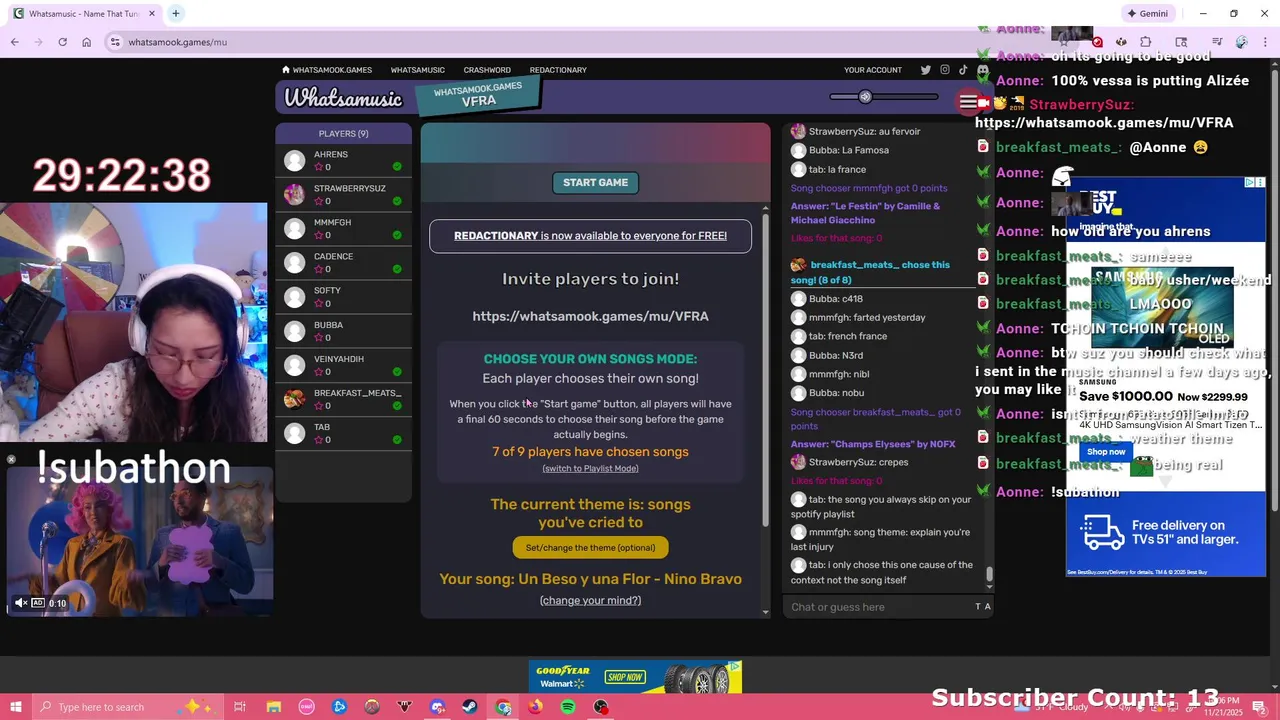
Task: Open Spotify from taskbar
Action: point(568,707)
